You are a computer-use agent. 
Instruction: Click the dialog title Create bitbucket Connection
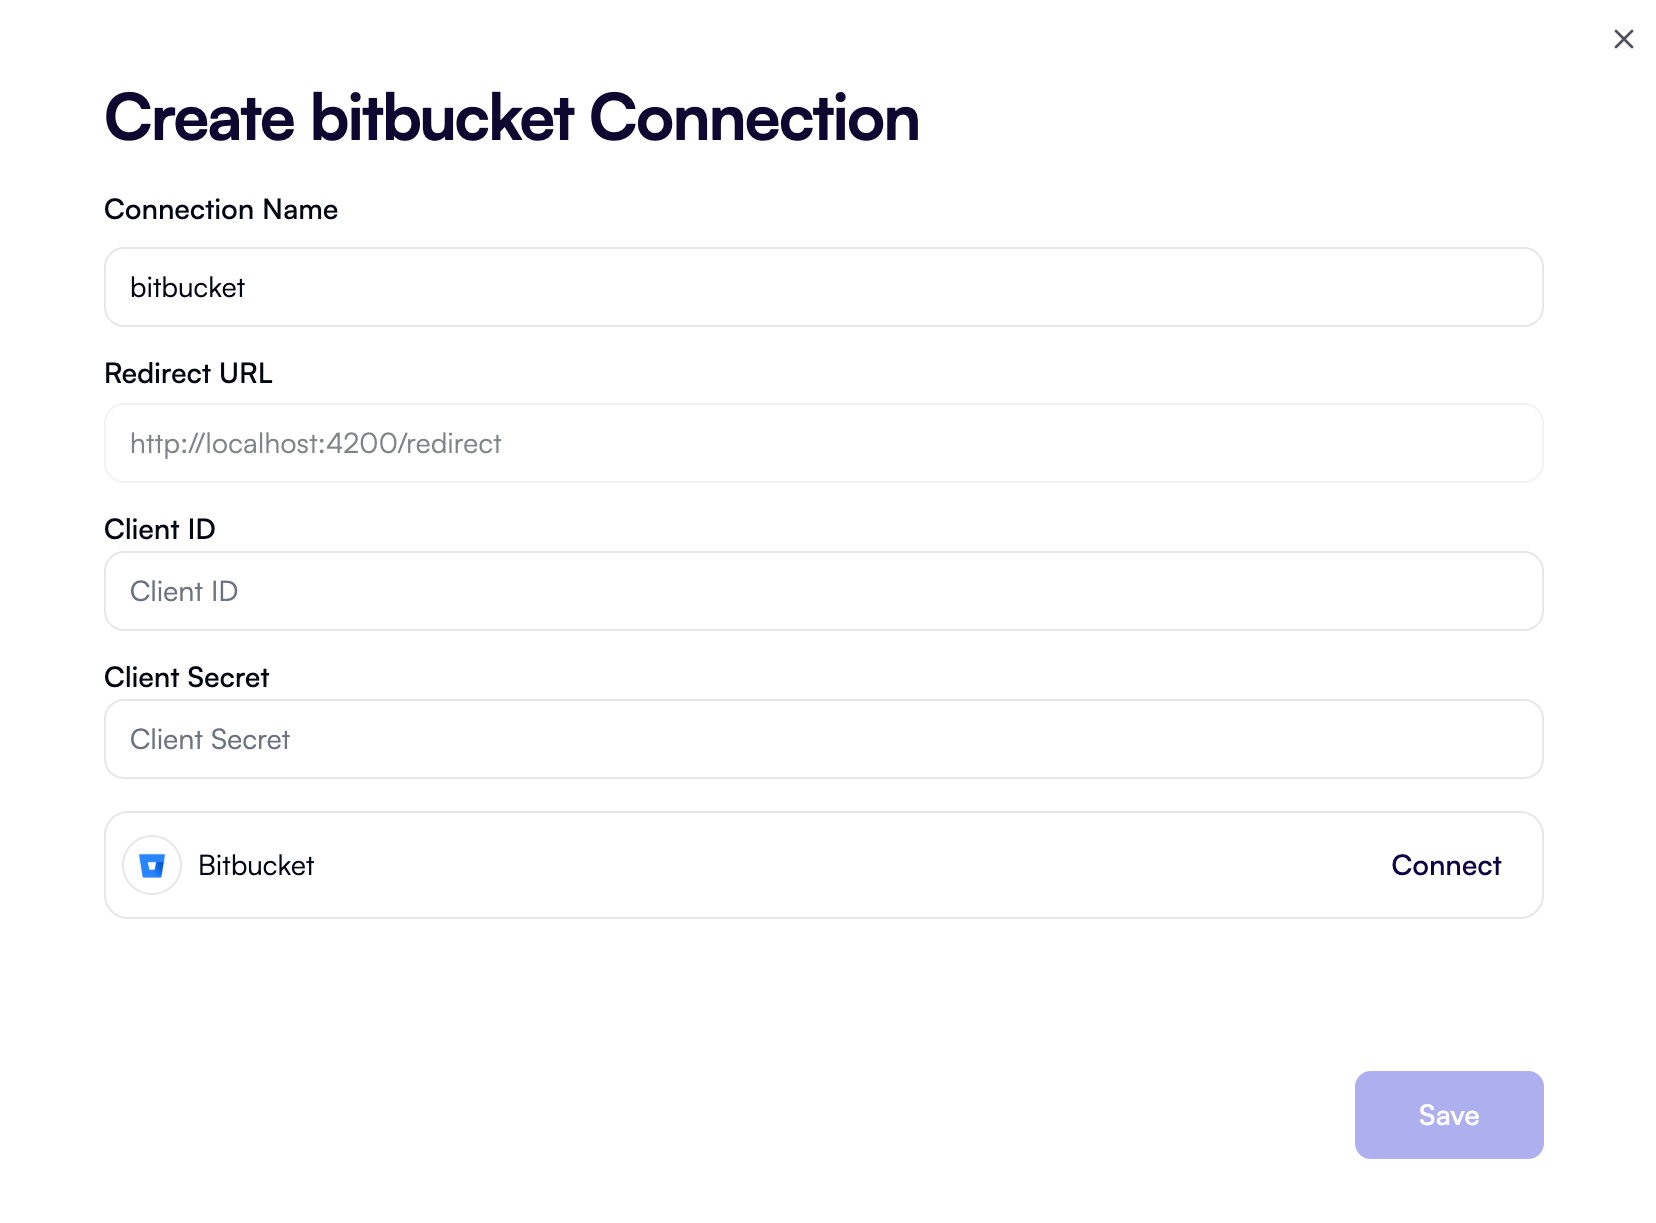pyautogui.click(x=511, y=118)
